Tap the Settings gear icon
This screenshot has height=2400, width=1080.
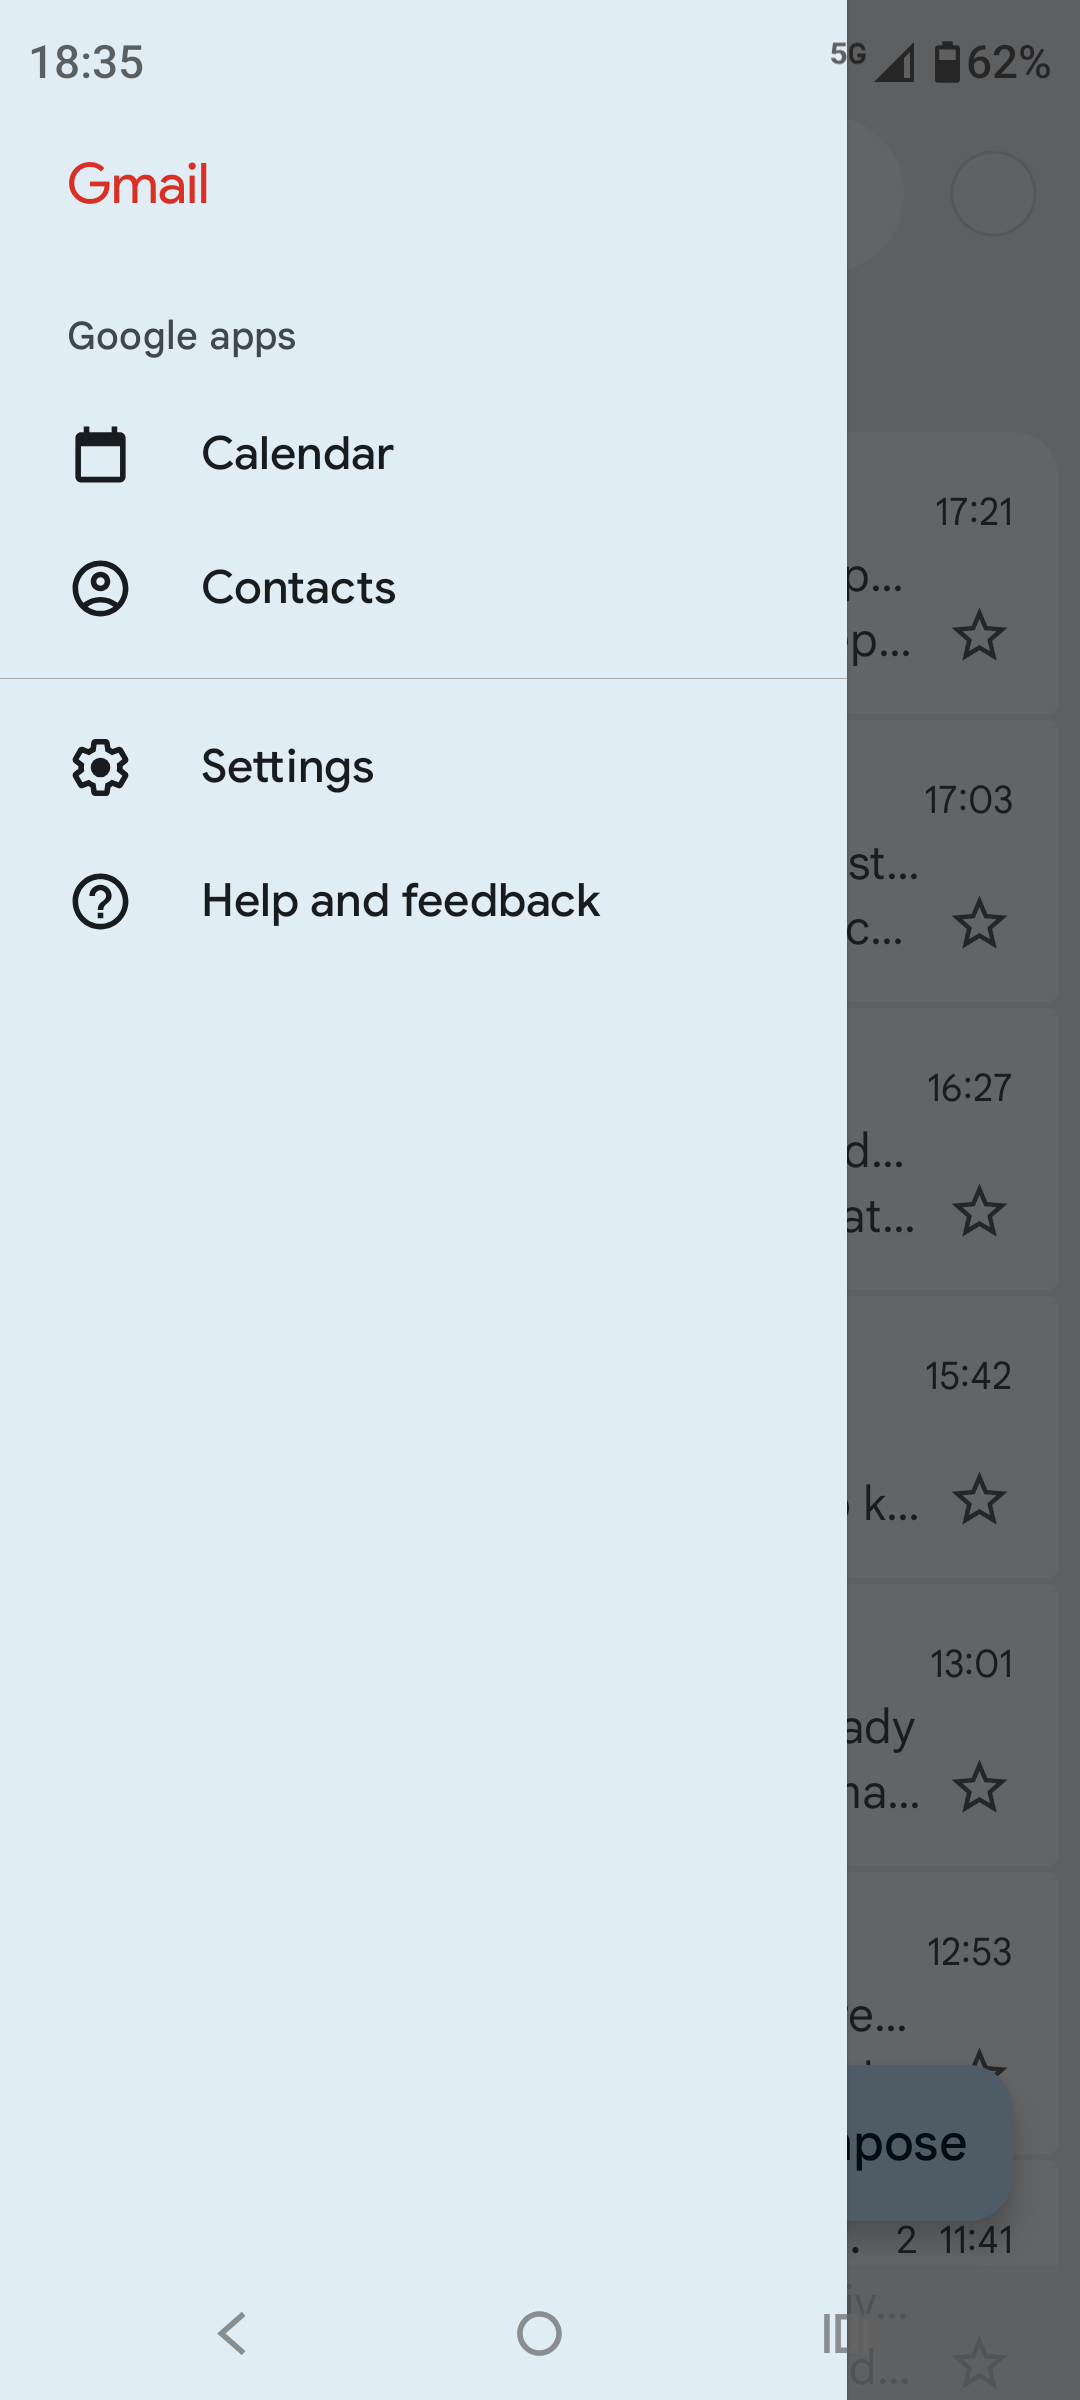point(100,767)
